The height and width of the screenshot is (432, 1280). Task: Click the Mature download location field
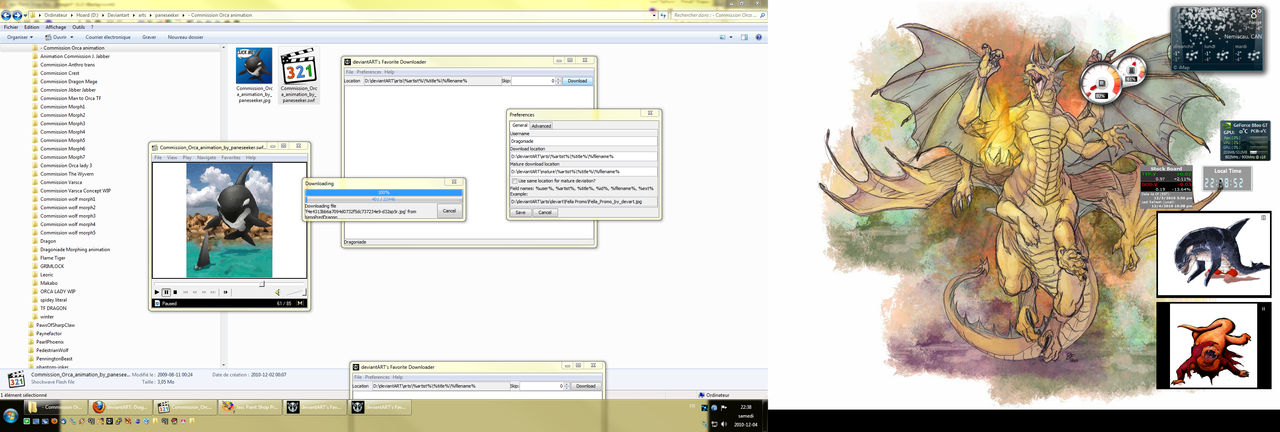pos(583,172)
